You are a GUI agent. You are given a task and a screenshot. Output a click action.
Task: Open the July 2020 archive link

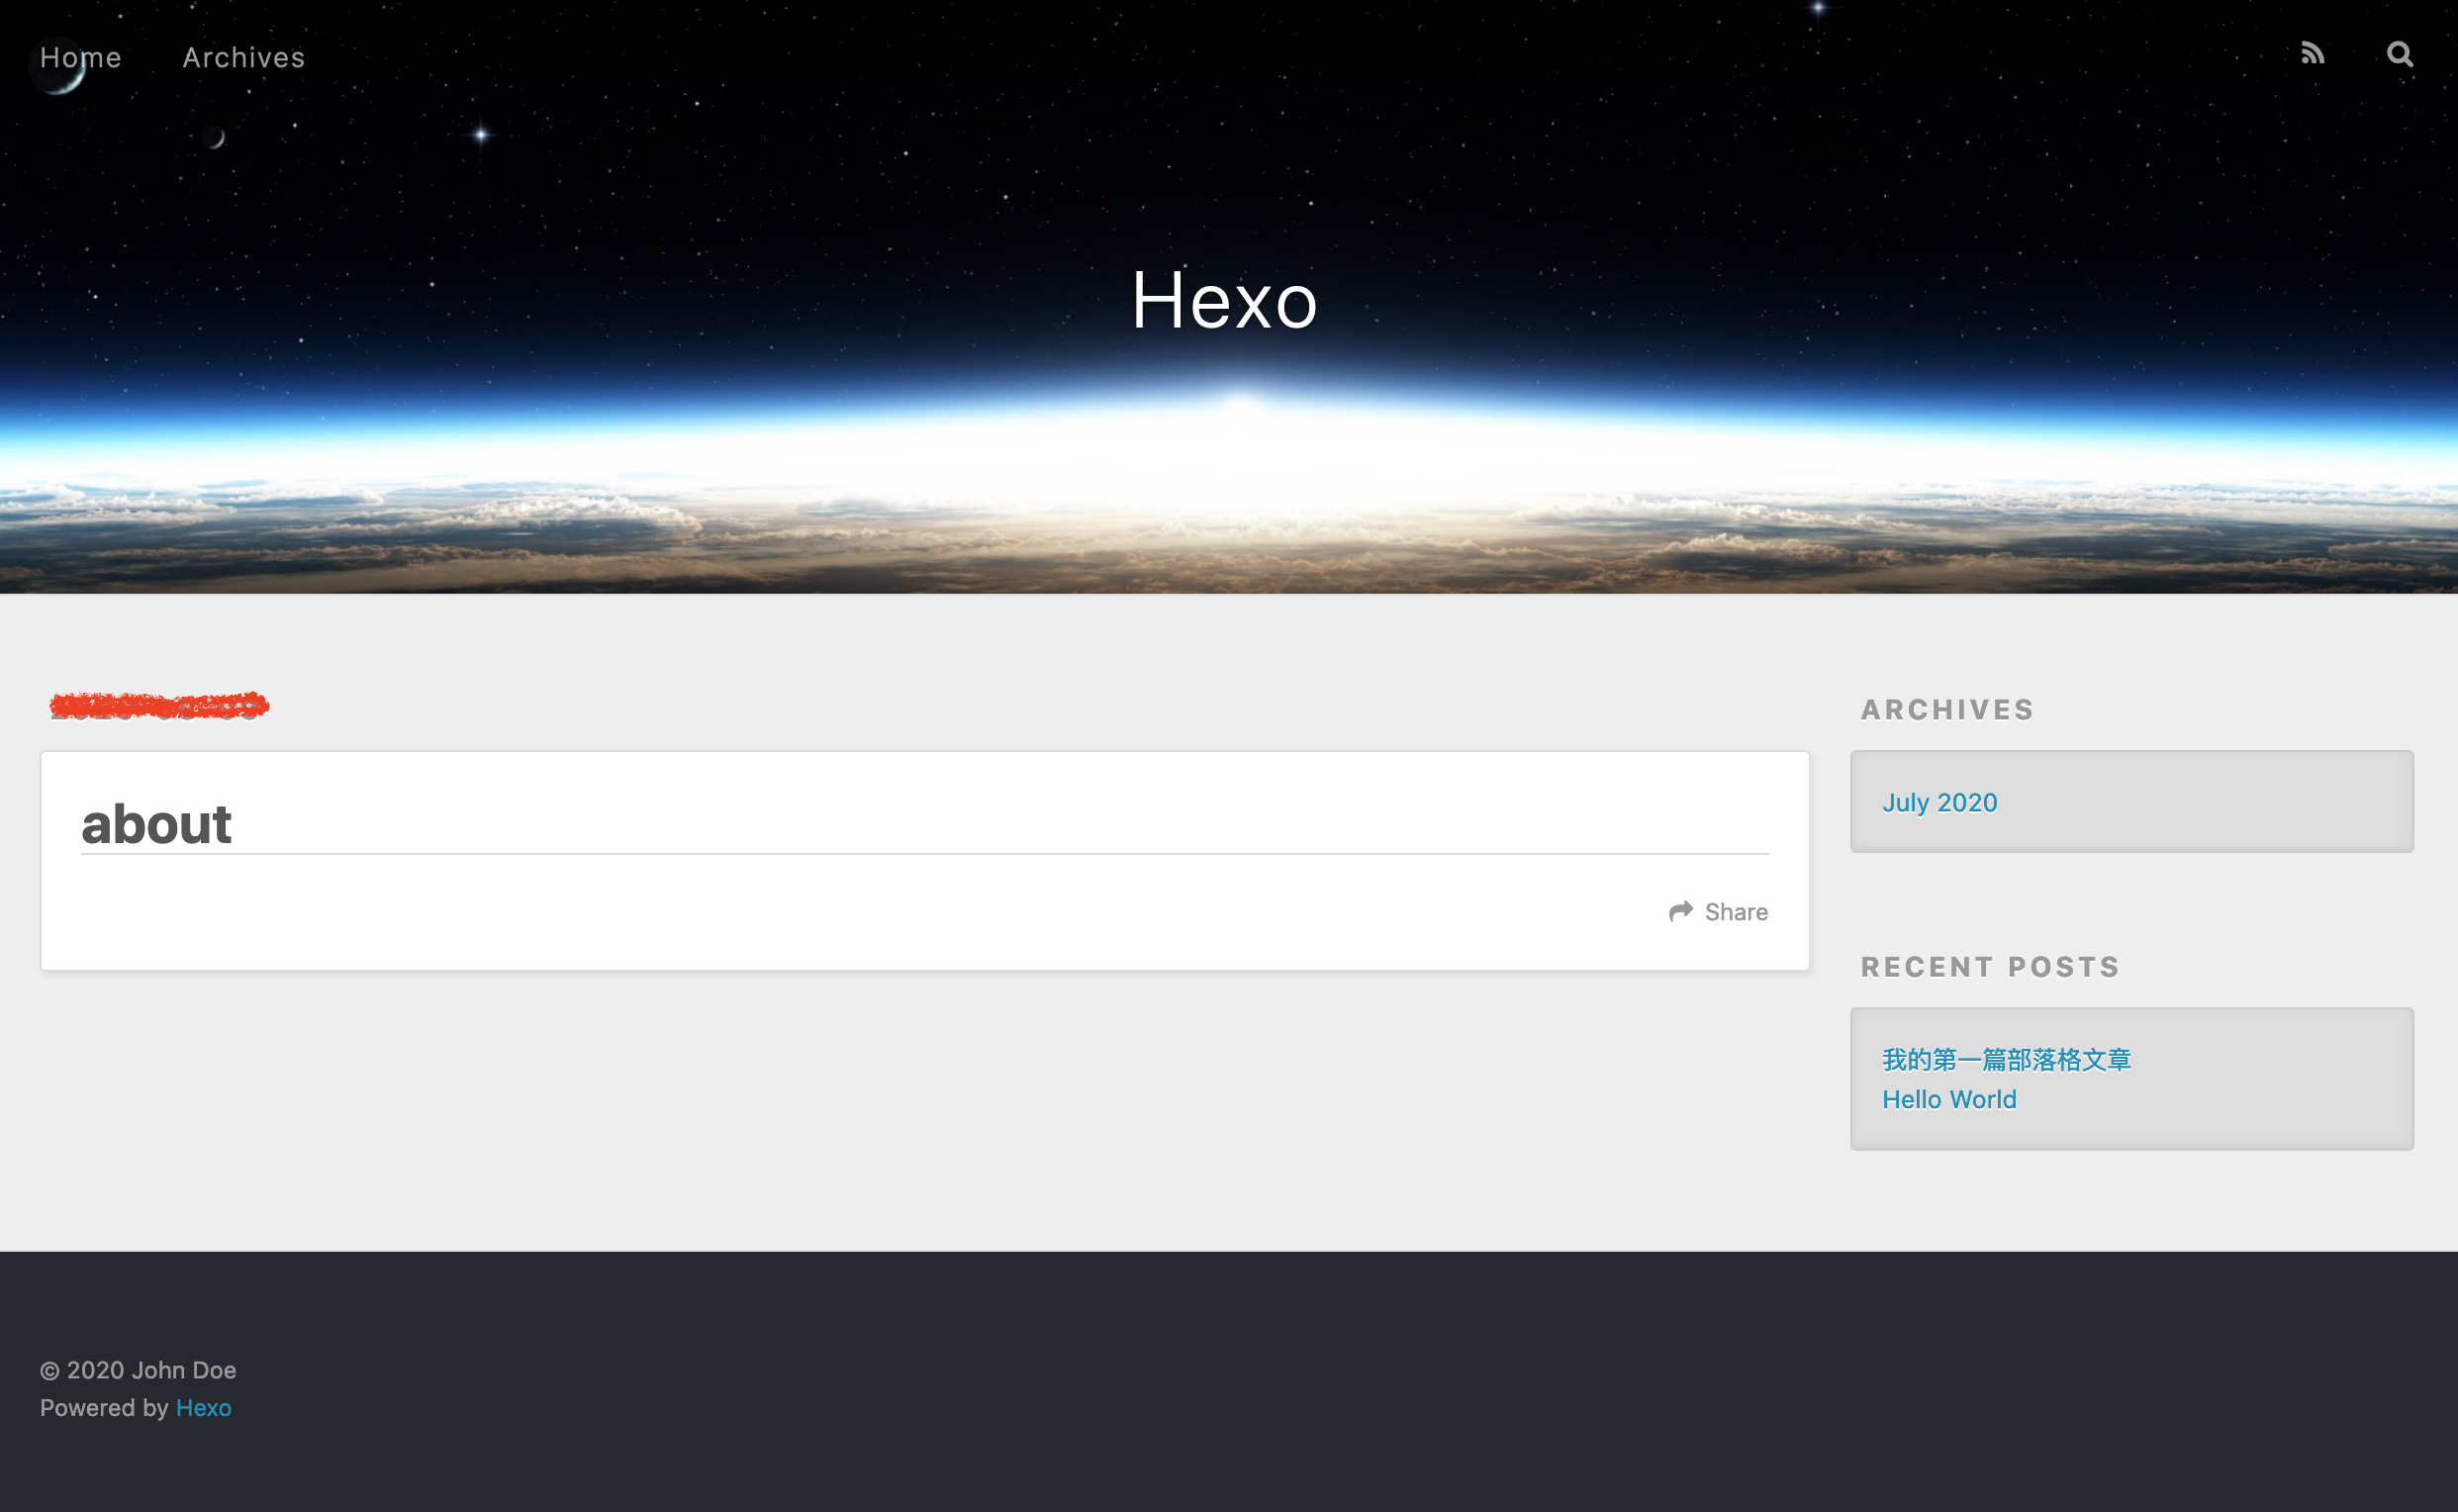pos(1939,802)
